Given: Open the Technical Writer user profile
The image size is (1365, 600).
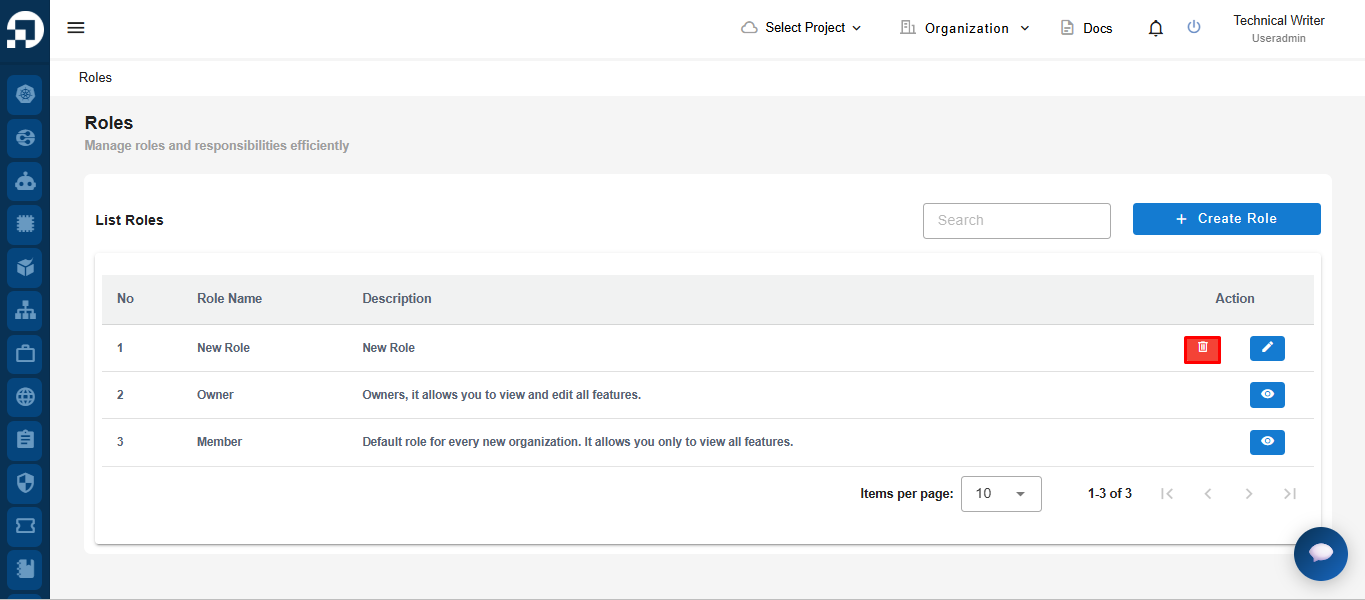Looking at the screenshot, I should click(1279, 28).
